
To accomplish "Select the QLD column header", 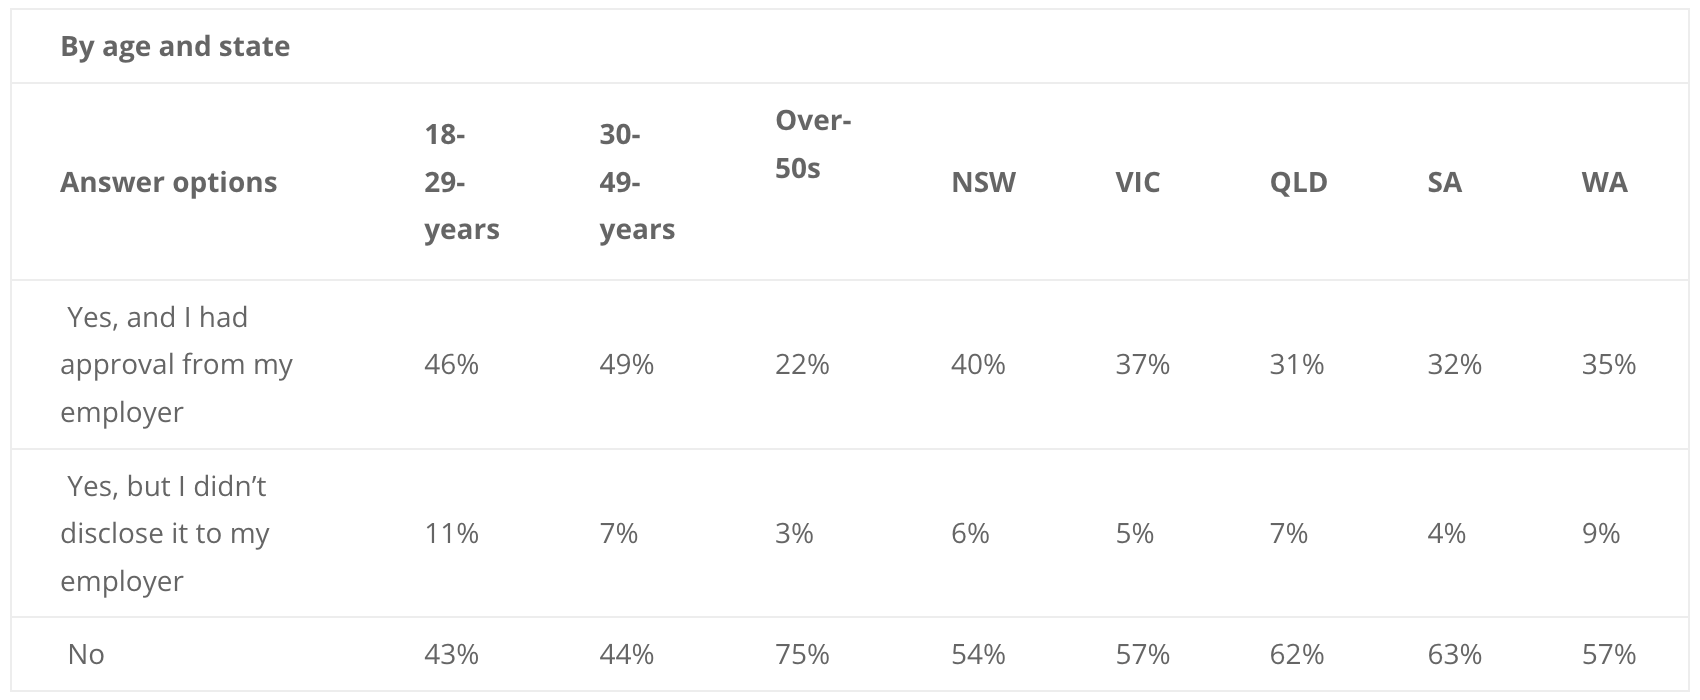I will [1298, 182].
